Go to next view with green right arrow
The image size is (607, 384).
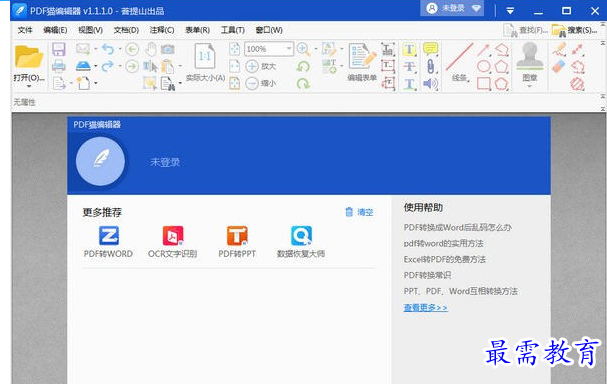(132, 66)
